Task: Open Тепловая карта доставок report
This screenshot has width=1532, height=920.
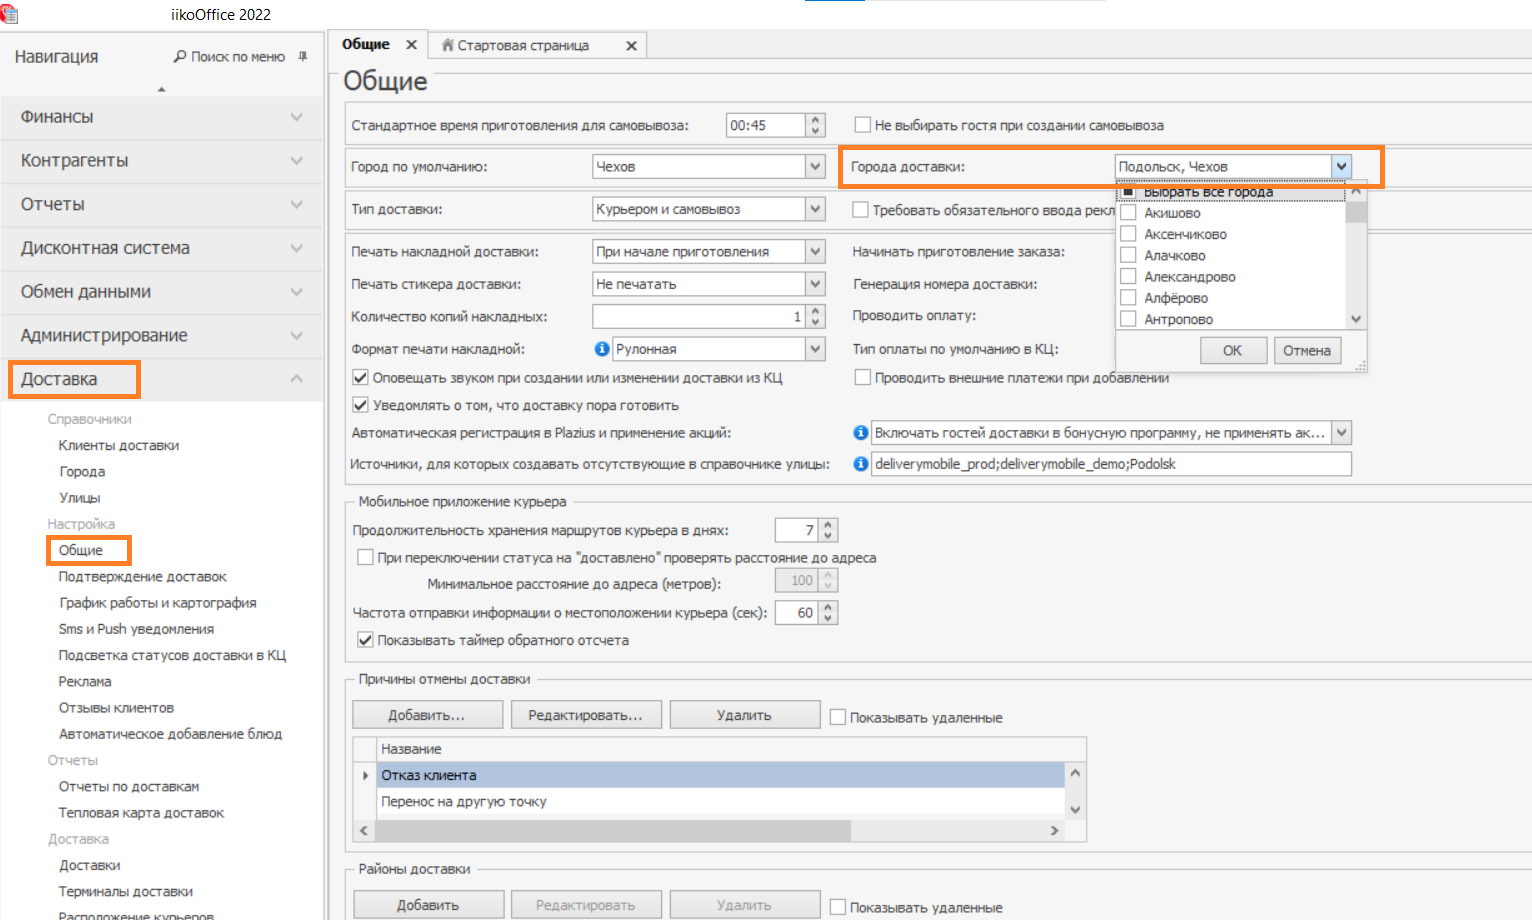Action: [x=141, y=812]
